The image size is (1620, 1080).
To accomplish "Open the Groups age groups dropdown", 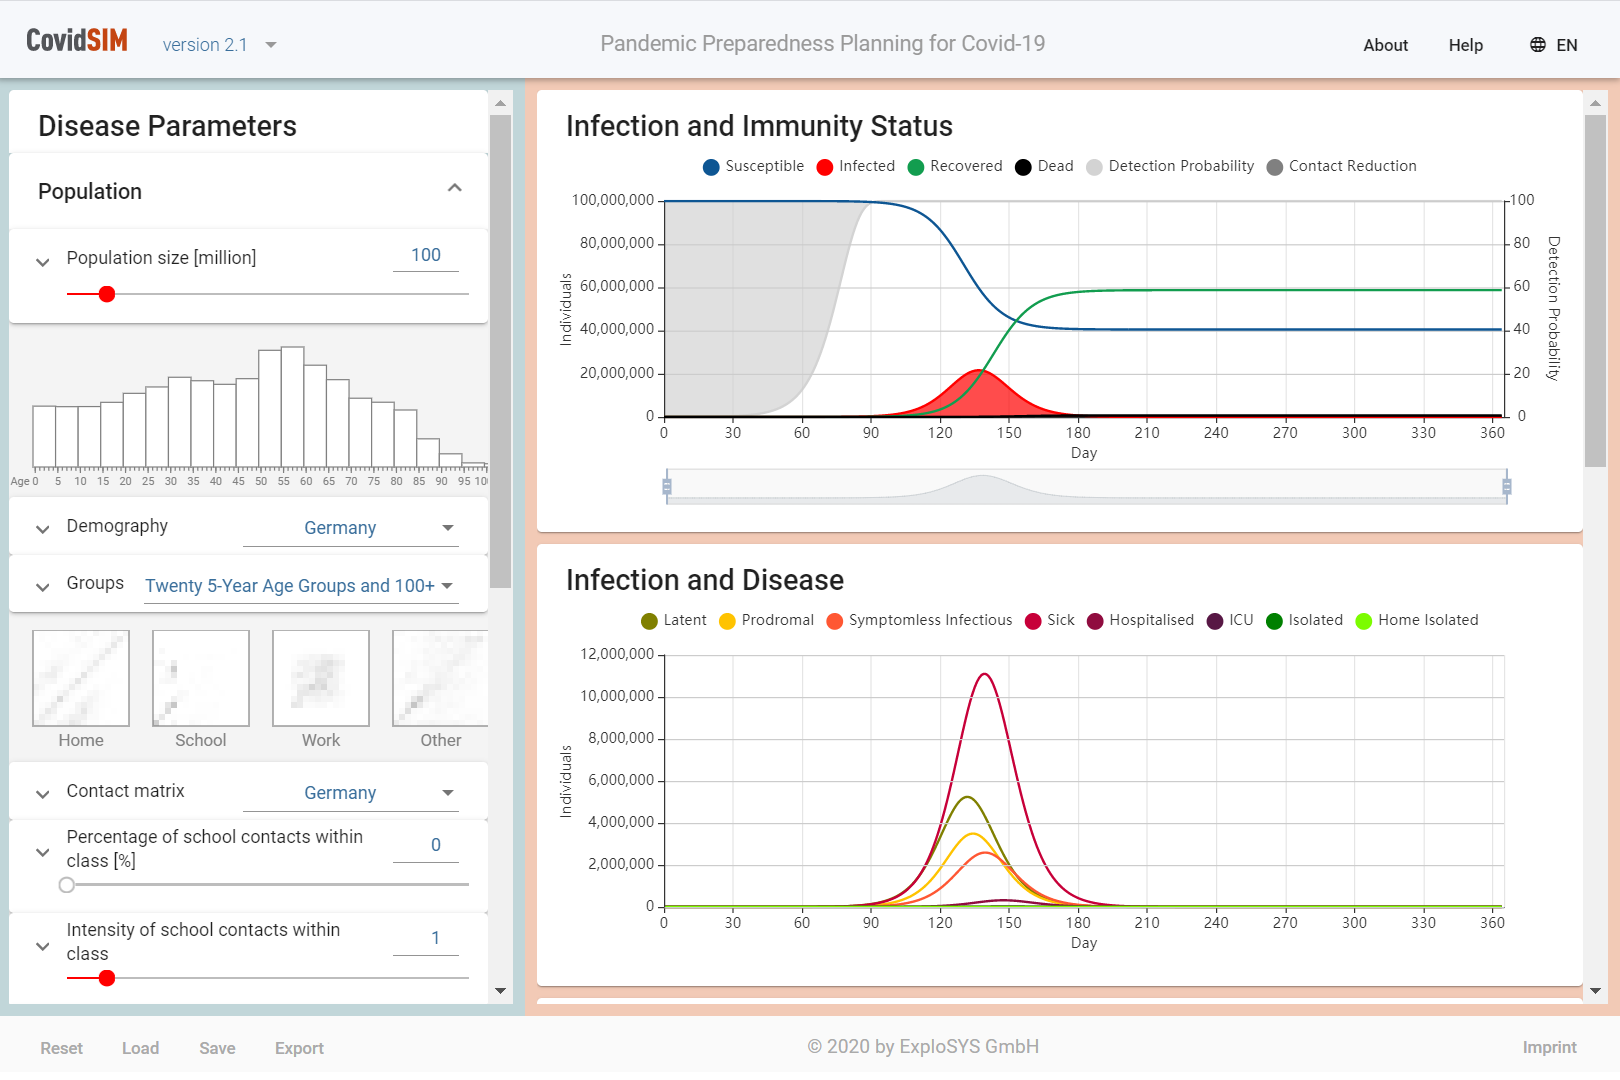I will coord(299,586).
